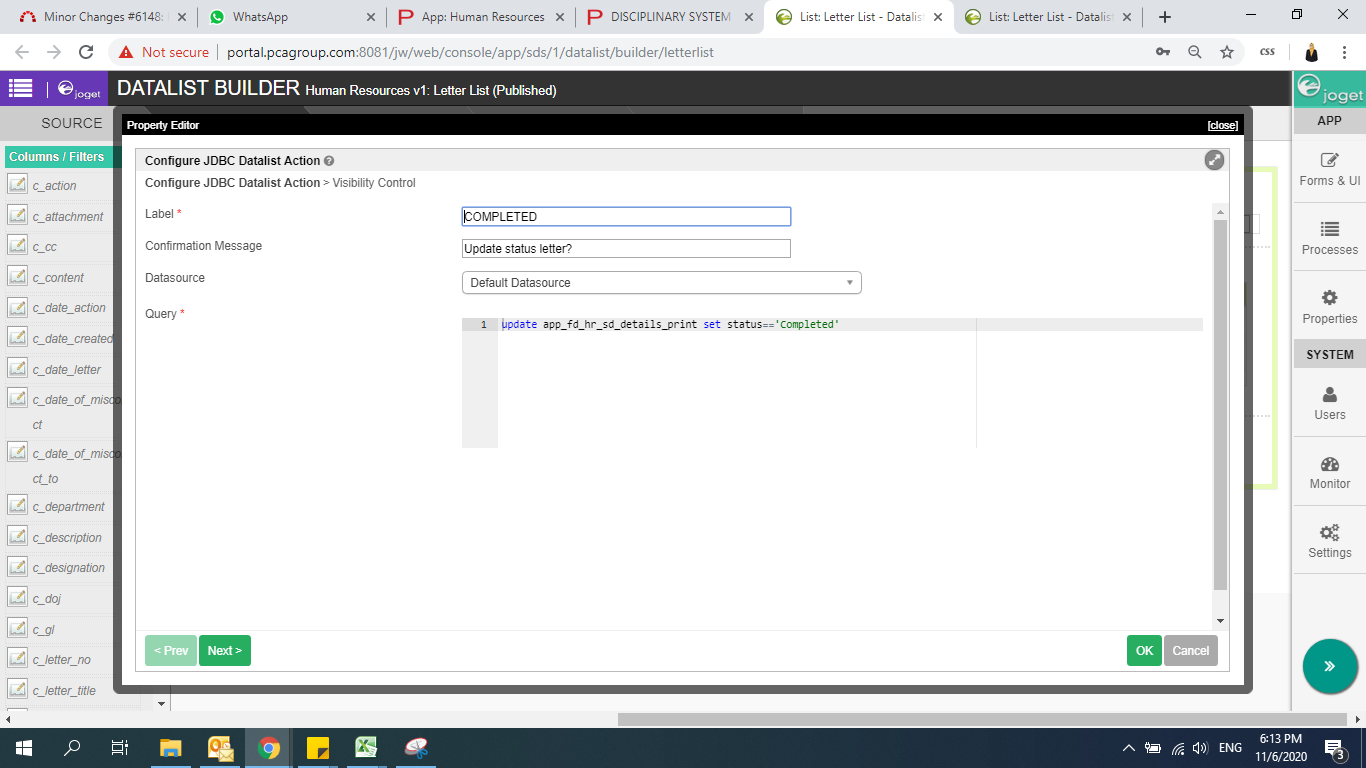Open Outlook from the taskbar
1366x768 pixels.
[220, 747]
